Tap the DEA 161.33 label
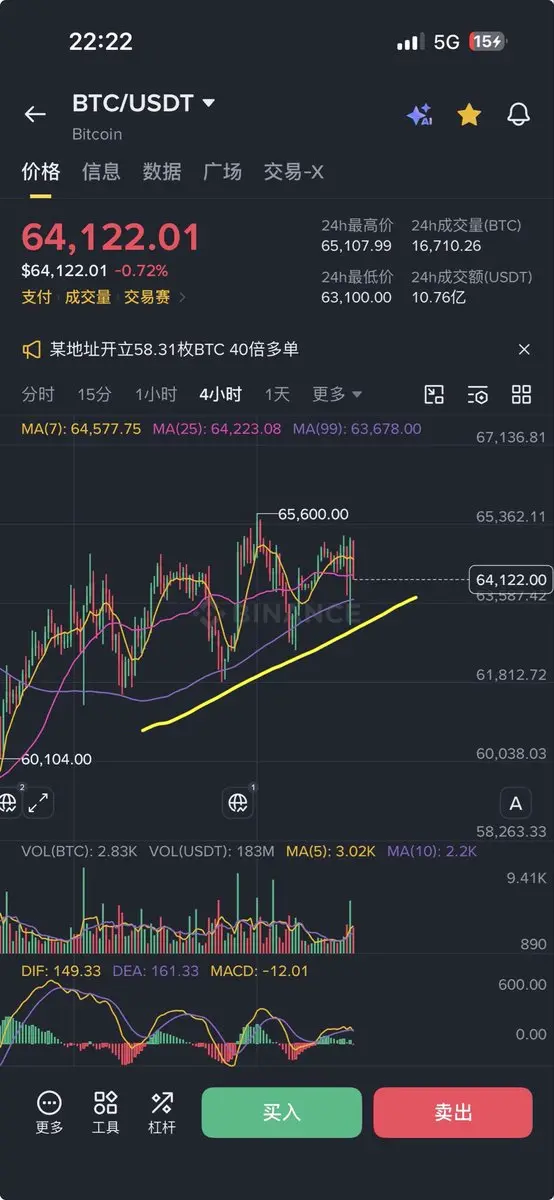 coord(155,971)
